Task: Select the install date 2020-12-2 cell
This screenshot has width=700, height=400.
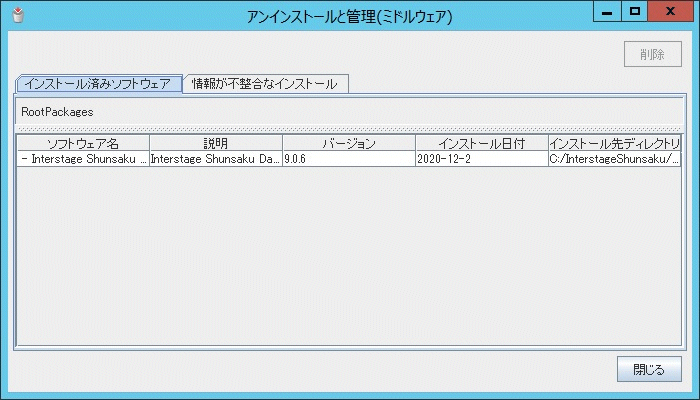Action: click(x=482, y=159)
